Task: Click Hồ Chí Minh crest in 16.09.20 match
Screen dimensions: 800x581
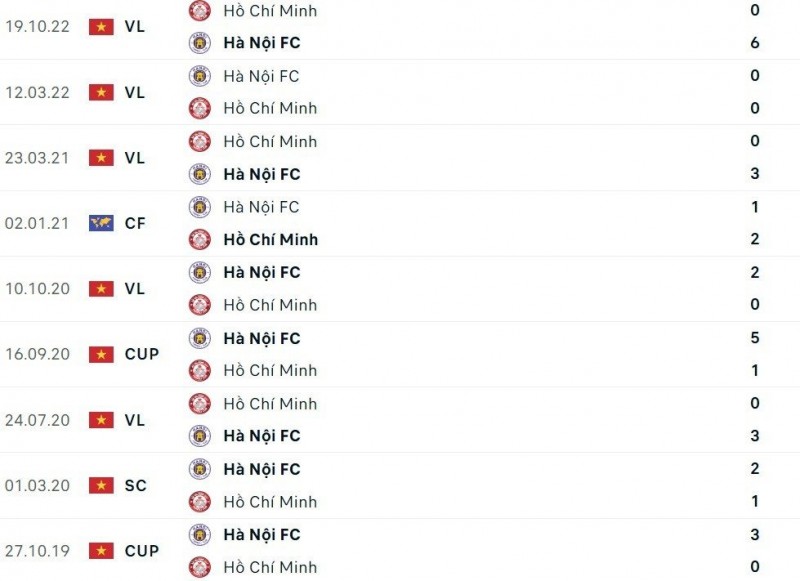Action: [x=200, y=370]
